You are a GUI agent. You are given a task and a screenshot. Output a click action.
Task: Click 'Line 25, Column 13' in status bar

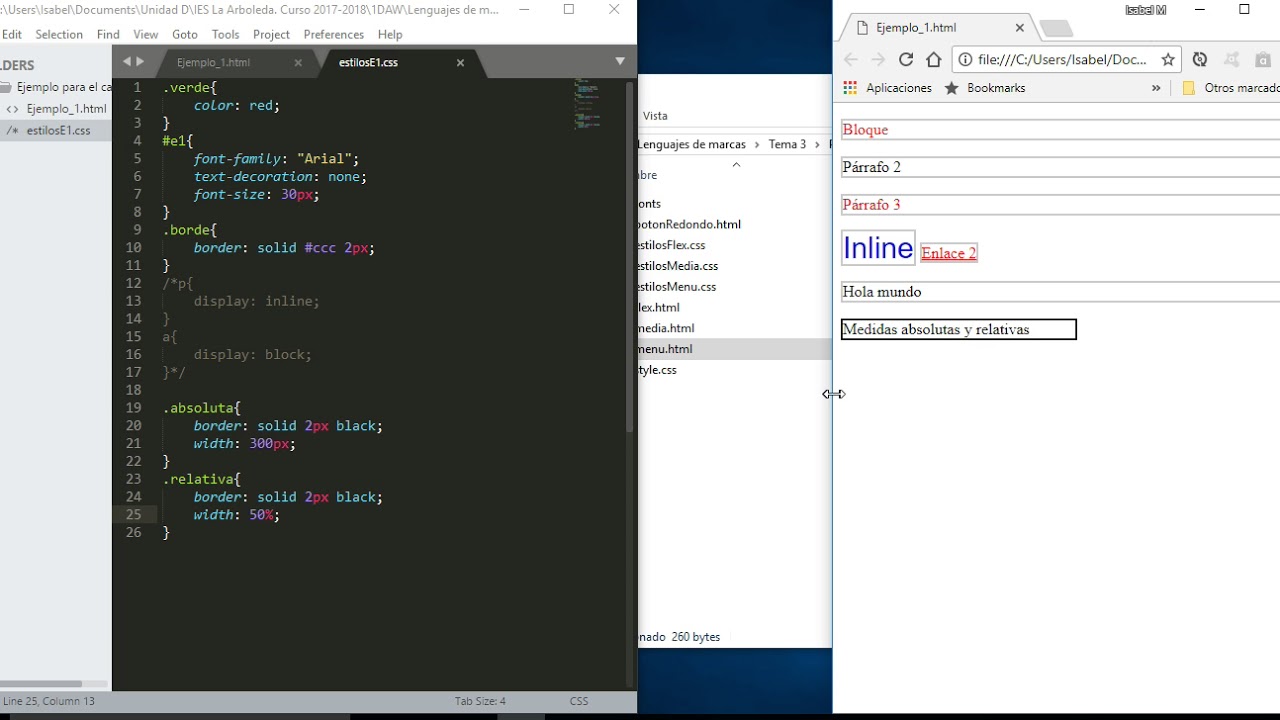(48, 701)
